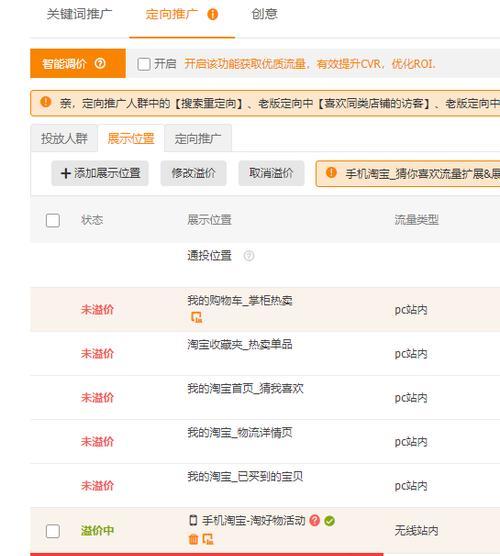The width and height of the screenshot is (500, 556).
Task: Click the 添加展示位置 button
Action: (x=100, y=173)
